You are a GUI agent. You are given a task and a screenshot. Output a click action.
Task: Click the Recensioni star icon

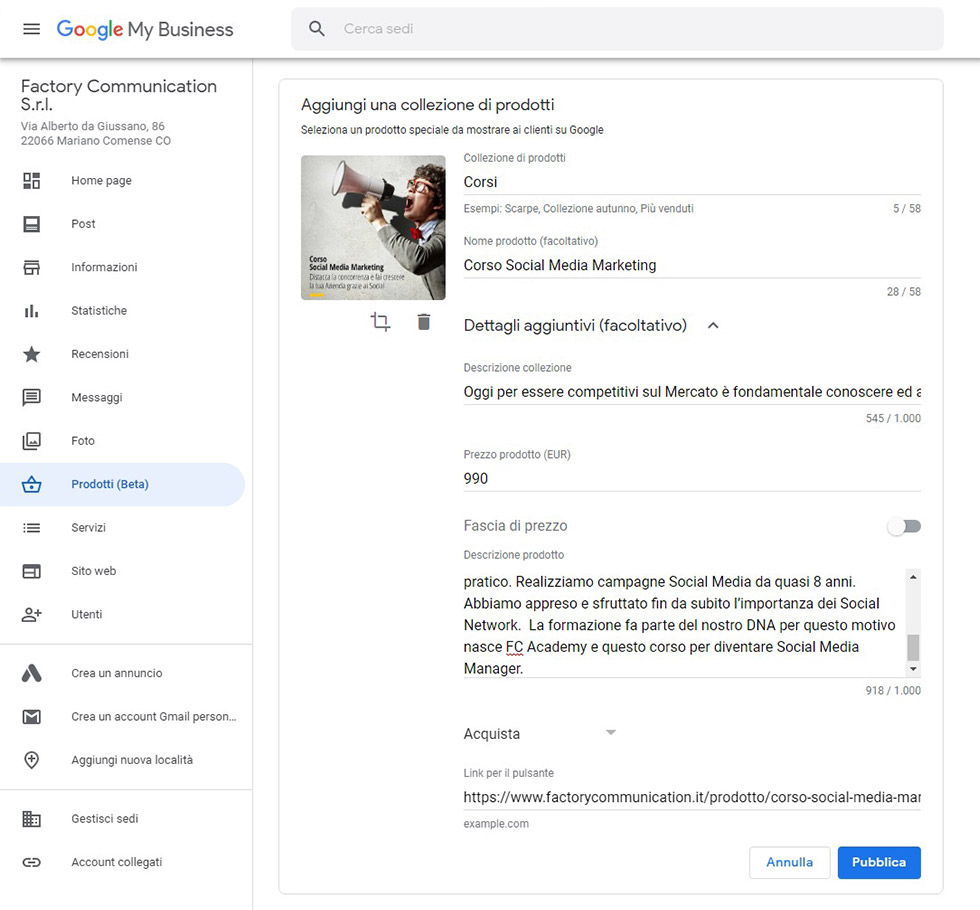click(31, 354)
